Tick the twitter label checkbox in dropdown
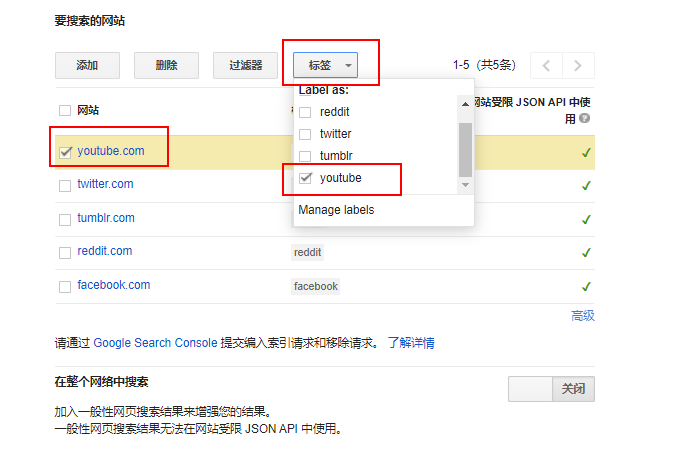This screenshot has height=453, width=698. (x=305, y=134)
